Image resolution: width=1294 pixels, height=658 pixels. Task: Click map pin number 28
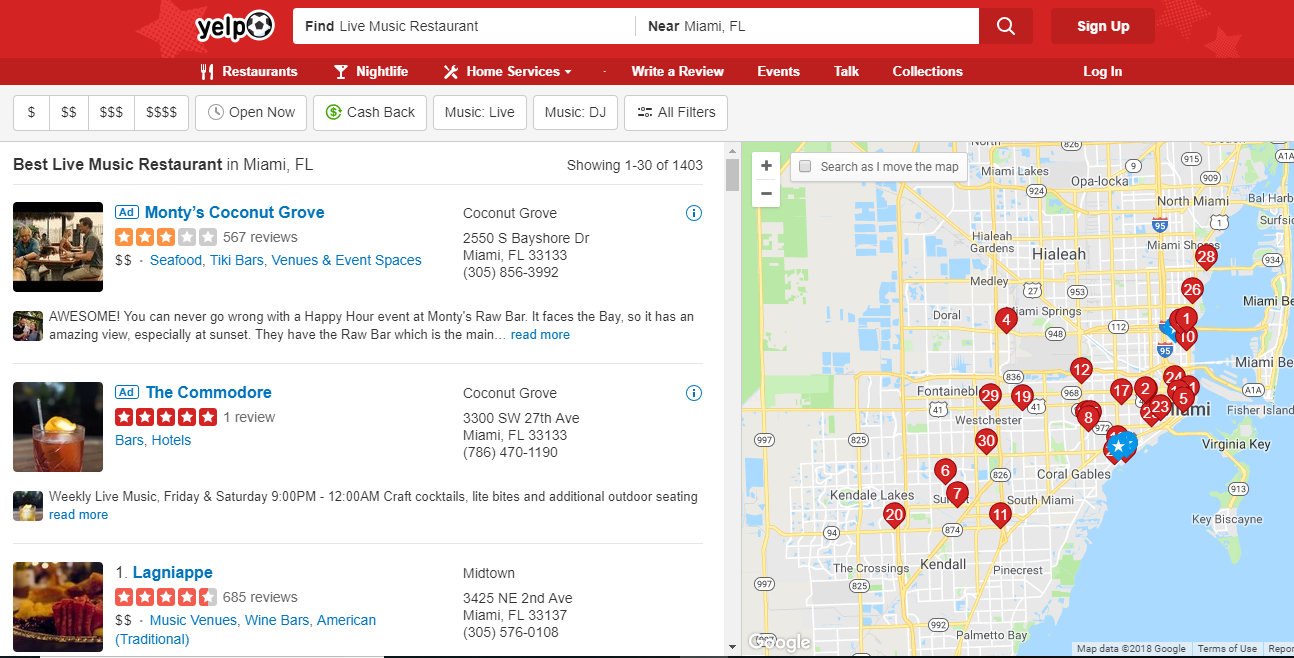1206,258
